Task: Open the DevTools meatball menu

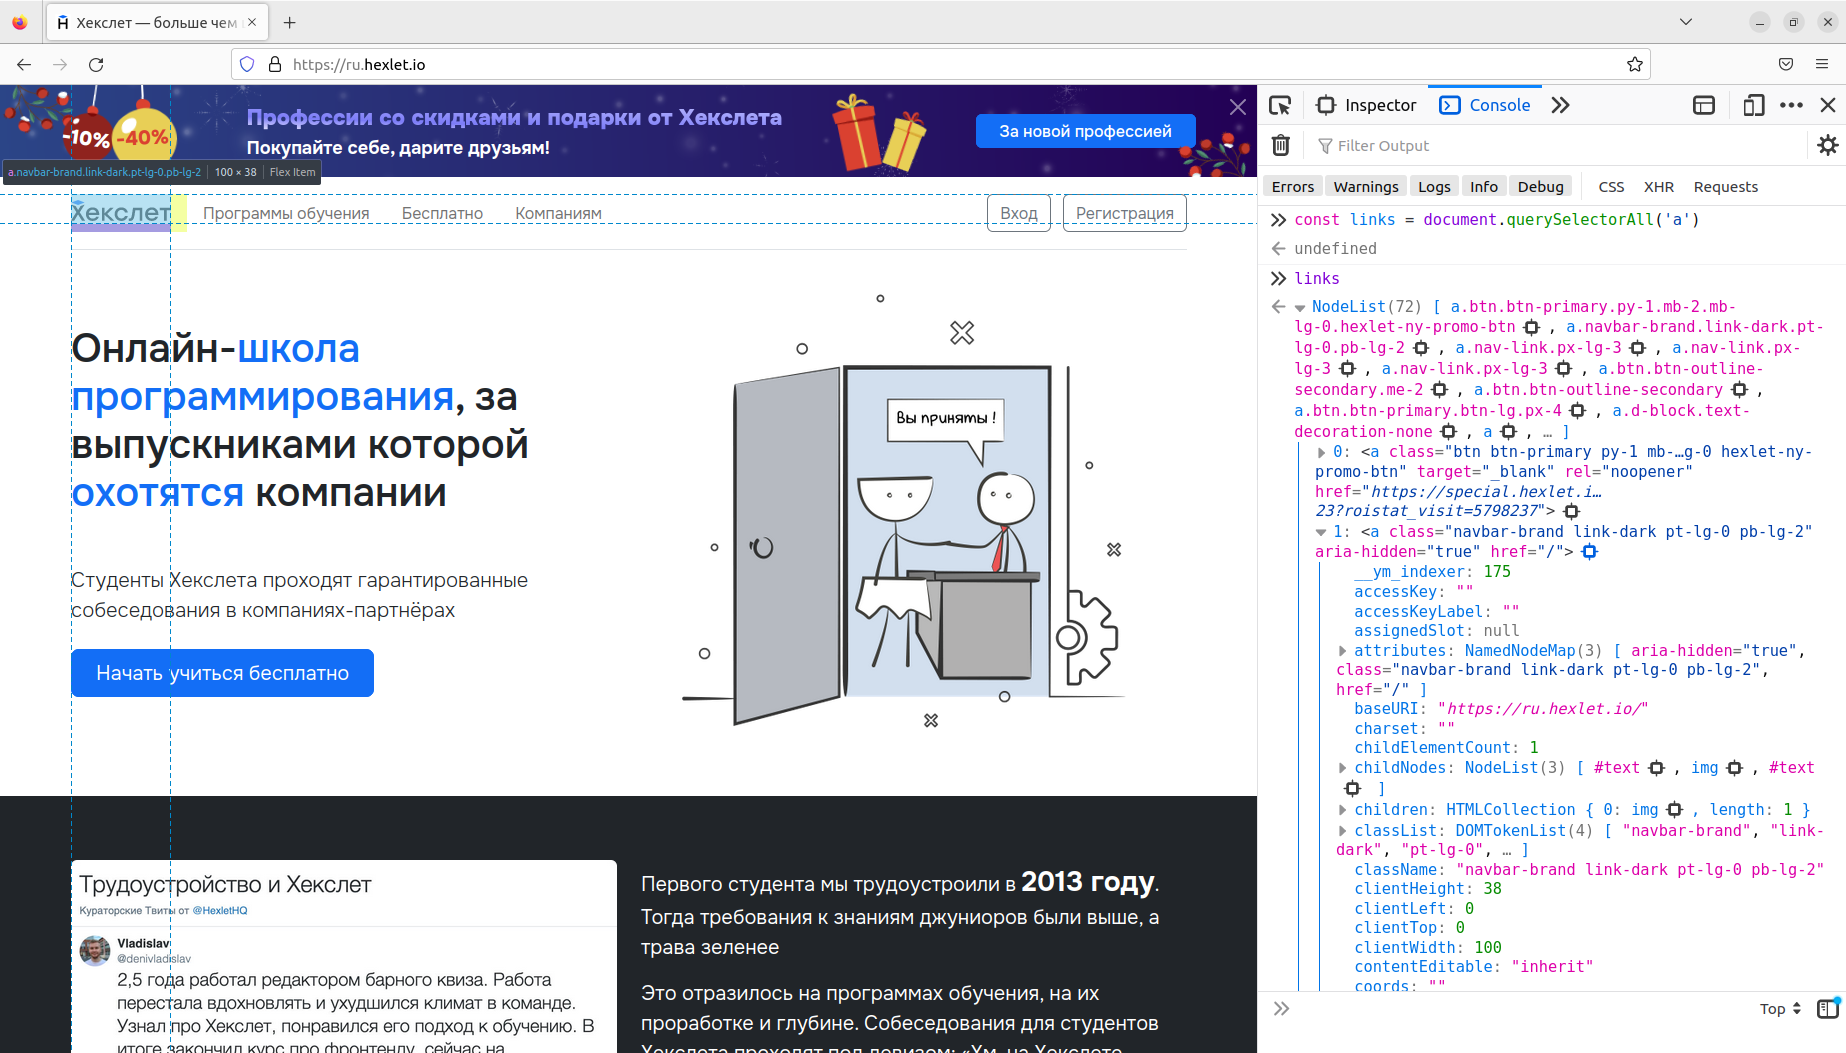Action: coord(1790,105)
